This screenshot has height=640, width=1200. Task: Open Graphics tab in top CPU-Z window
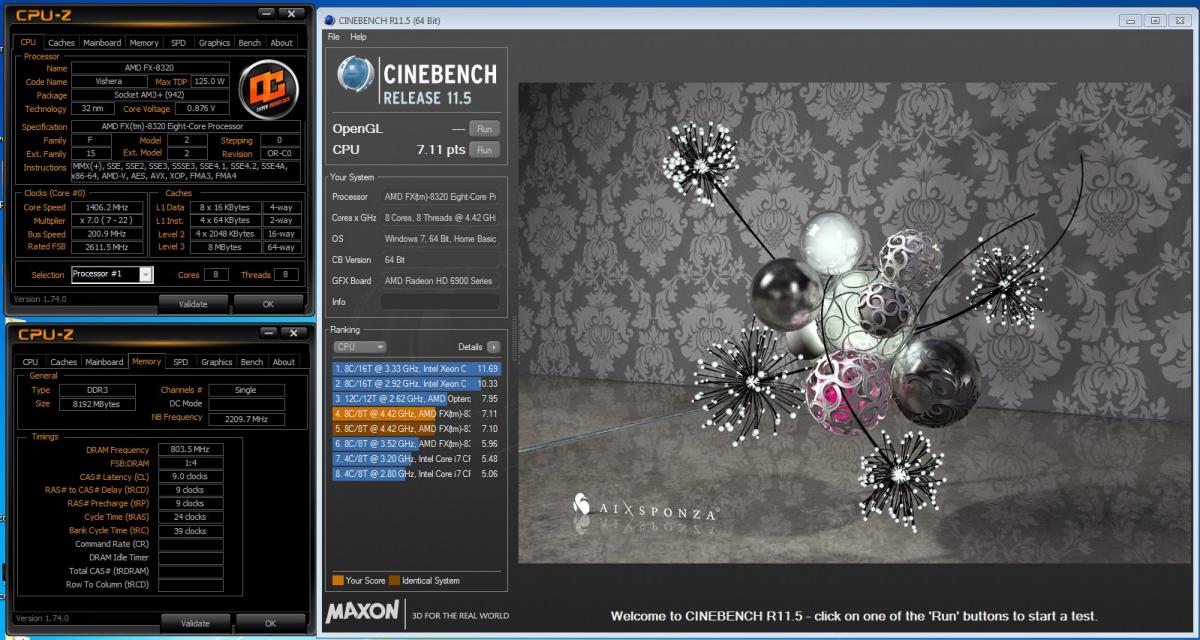pos(214,43)
